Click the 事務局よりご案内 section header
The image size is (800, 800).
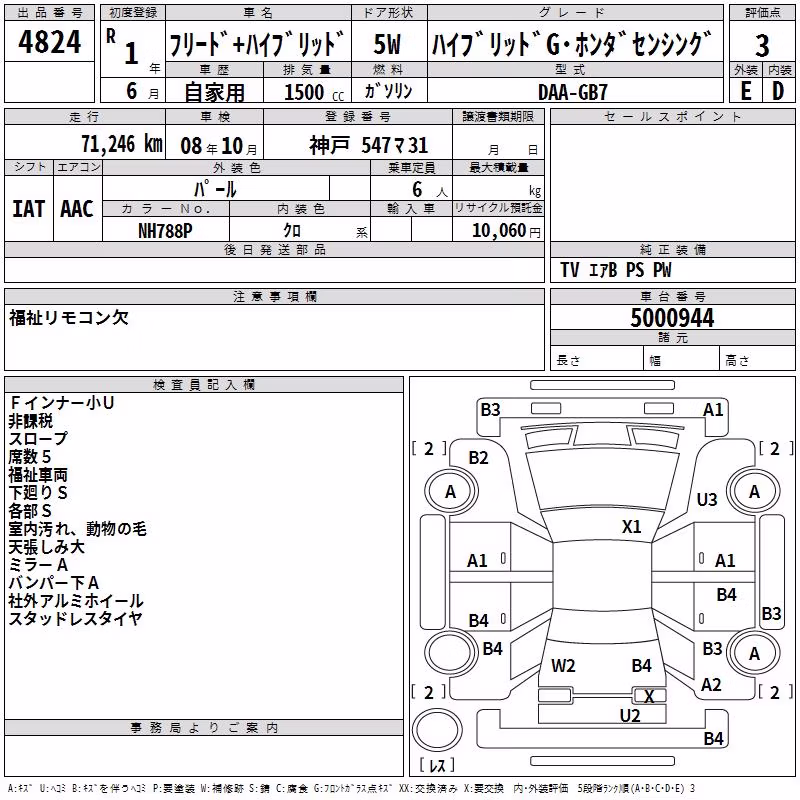pos(204,728)
